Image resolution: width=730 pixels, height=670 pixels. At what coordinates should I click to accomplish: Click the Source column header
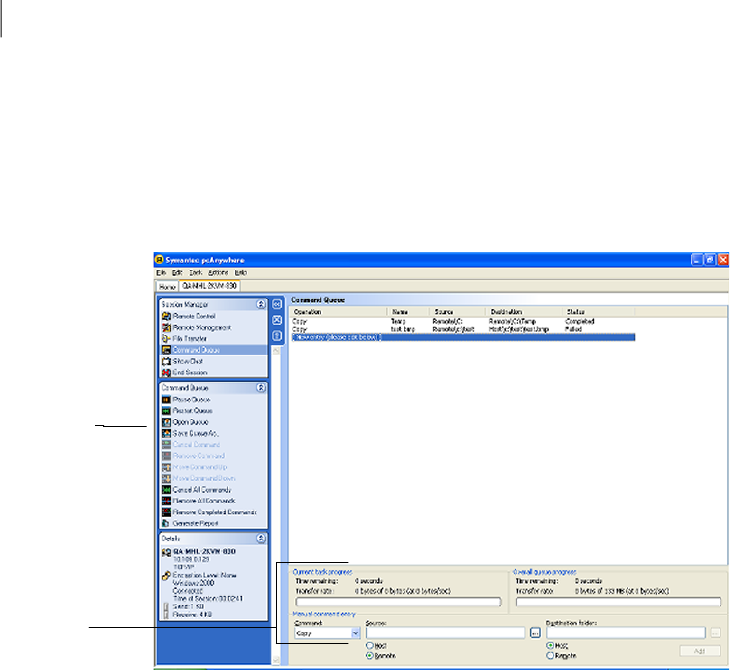point(457,312)
